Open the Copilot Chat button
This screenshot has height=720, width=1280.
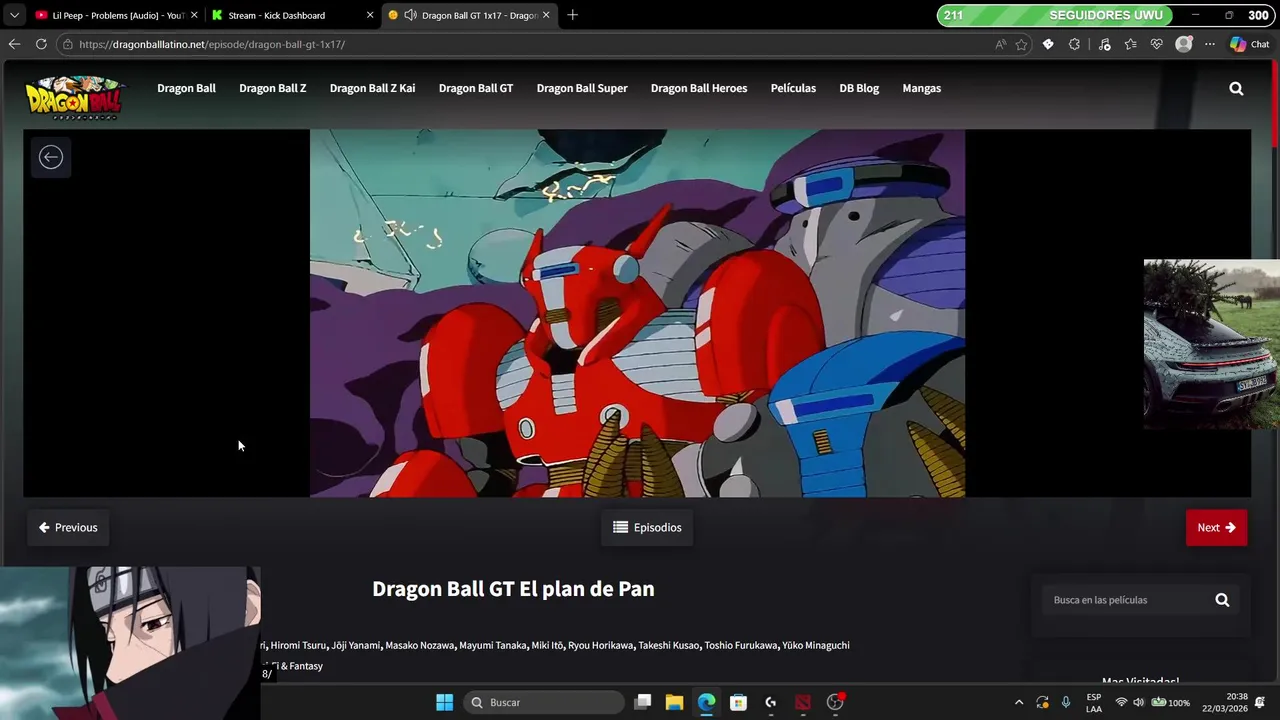click(x=1250, y=44)
